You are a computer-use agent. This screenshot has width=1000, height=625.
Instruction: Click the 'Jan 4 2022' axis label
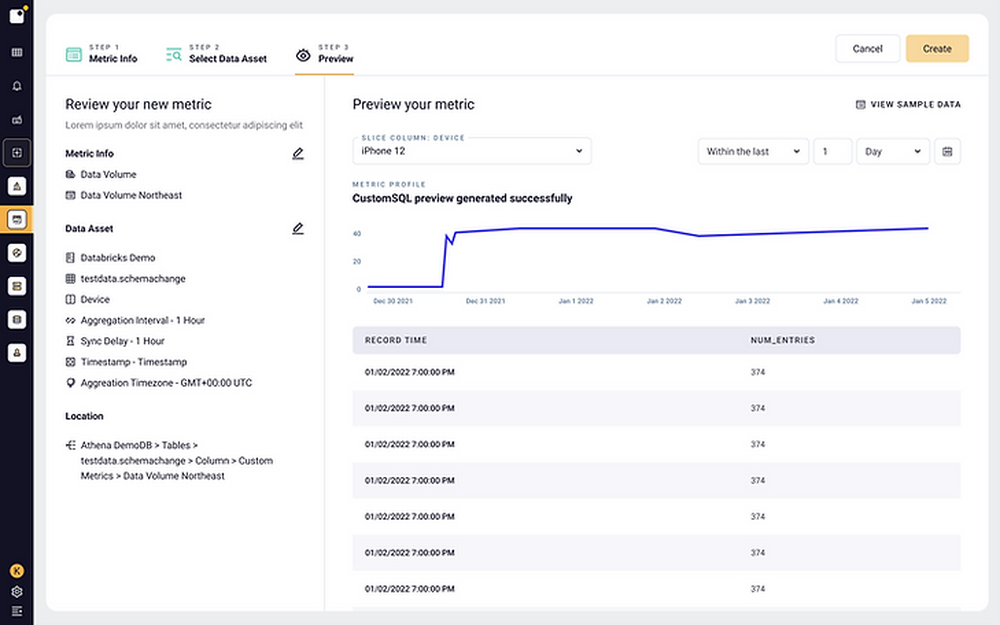tap(841, 301)
